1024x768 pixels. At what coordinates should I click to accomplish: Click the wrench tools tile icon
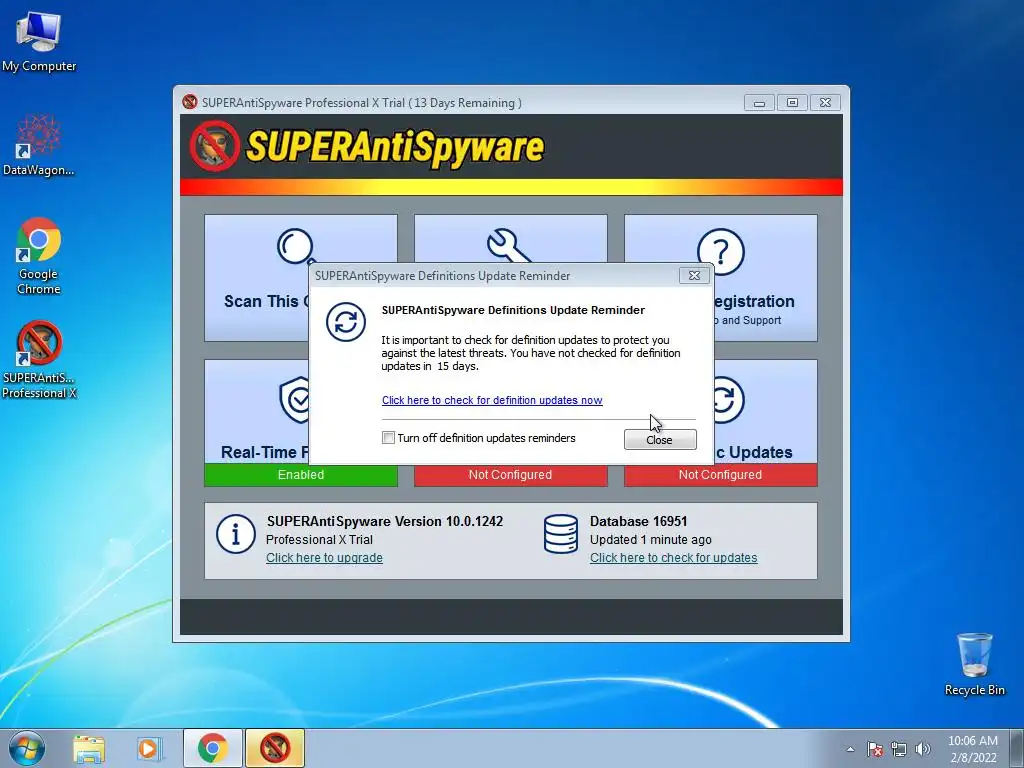(508, 246)
